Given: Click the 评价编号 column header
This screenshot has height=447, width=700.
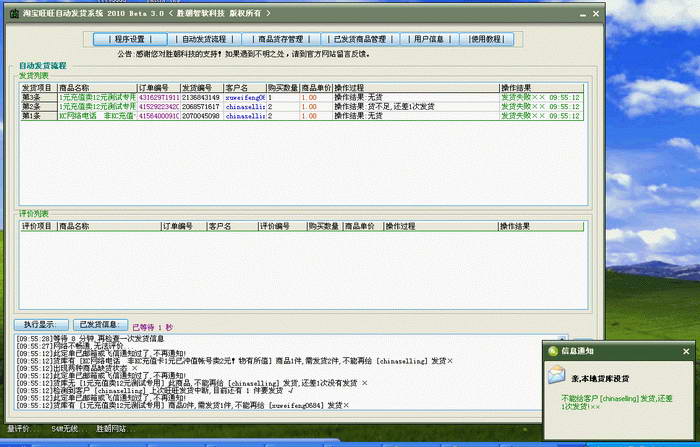Looking at the screenshot, I should click(x=282, y=226).
